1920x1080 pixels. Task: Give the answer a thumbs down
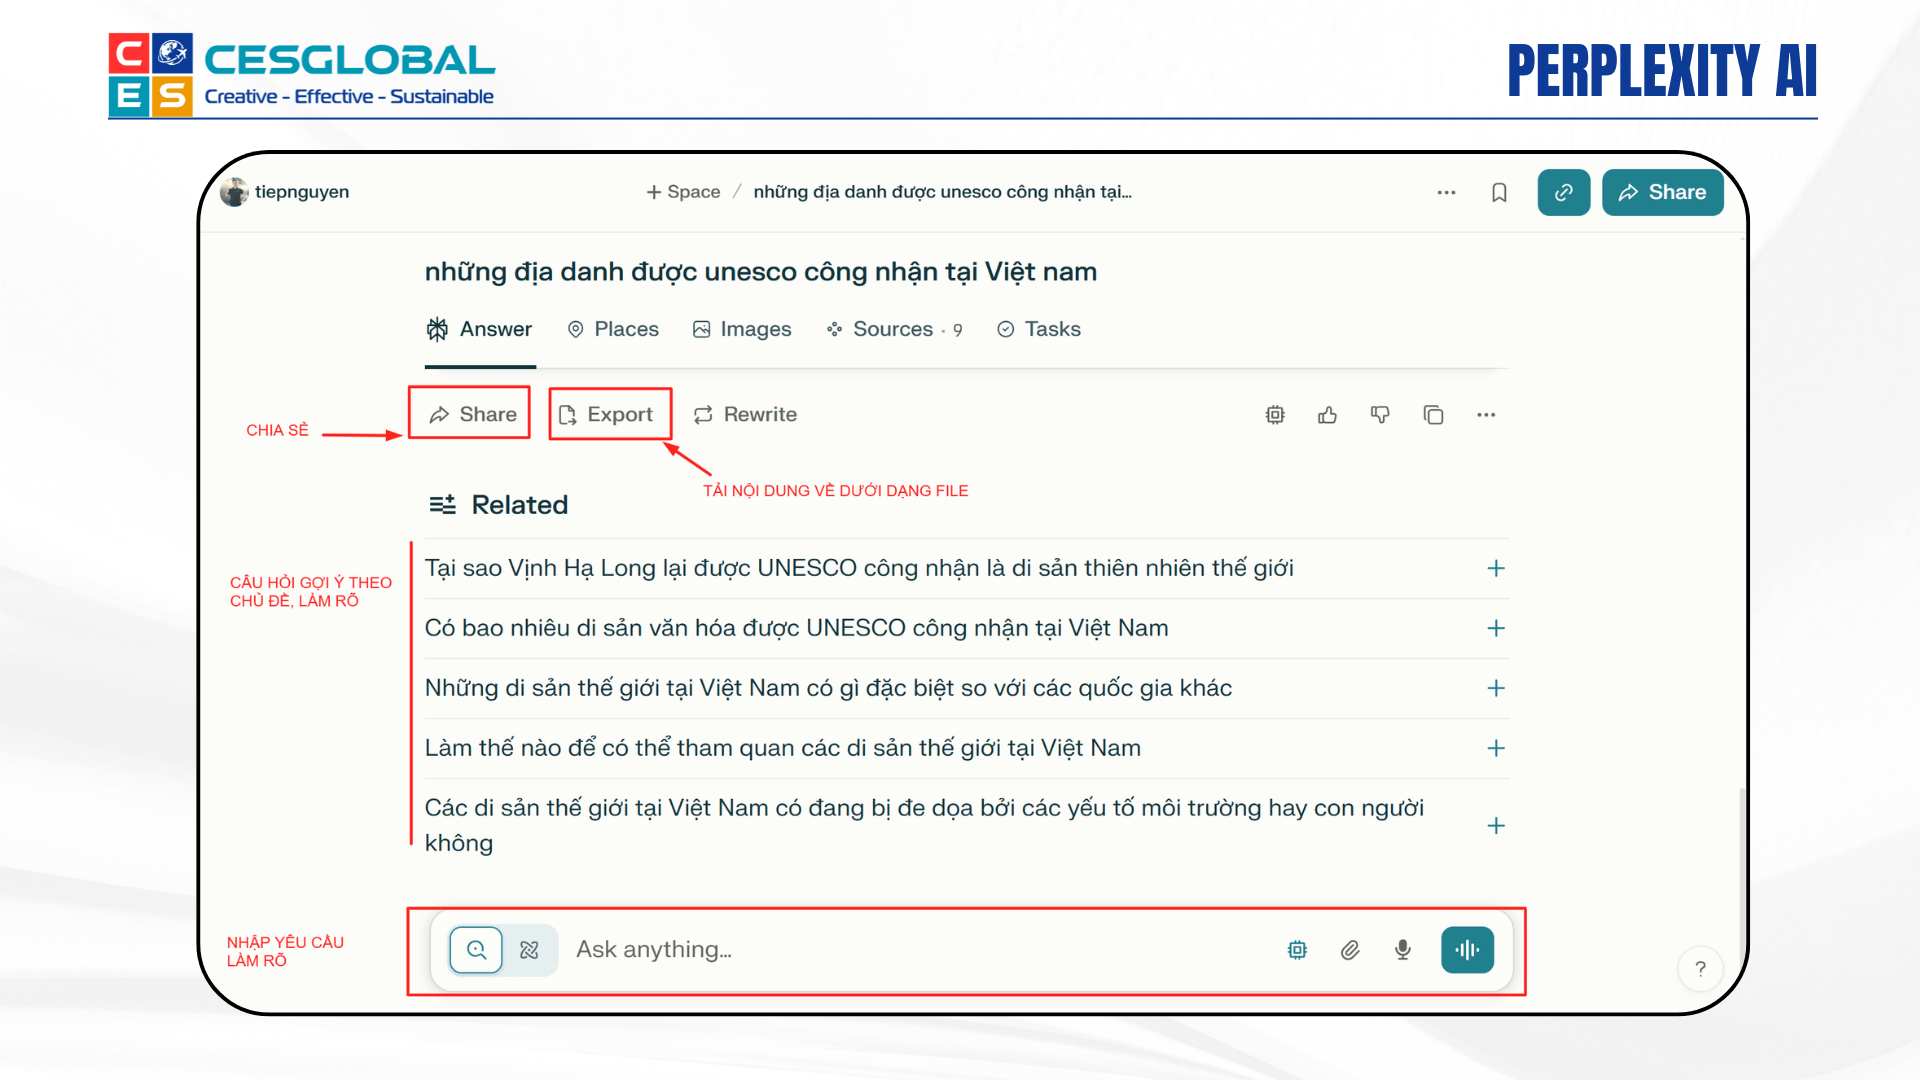pyautogui.click(x=1380, y=415)
